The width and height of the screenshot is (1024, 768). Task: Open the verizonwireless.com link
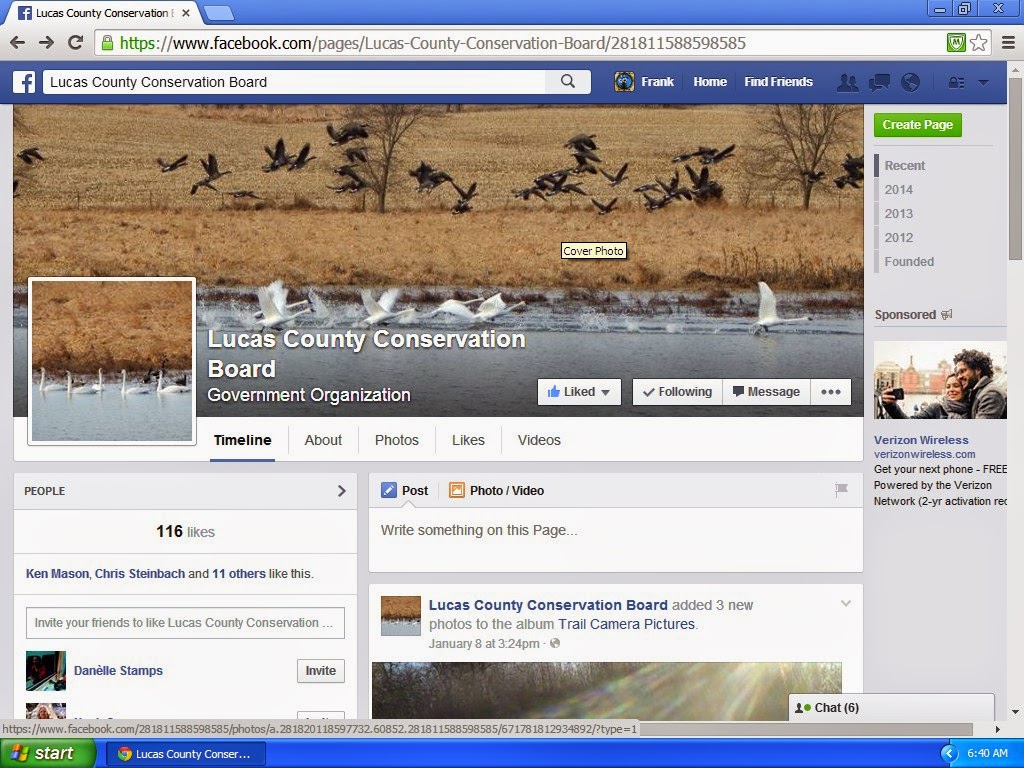(x=924, y=455)
